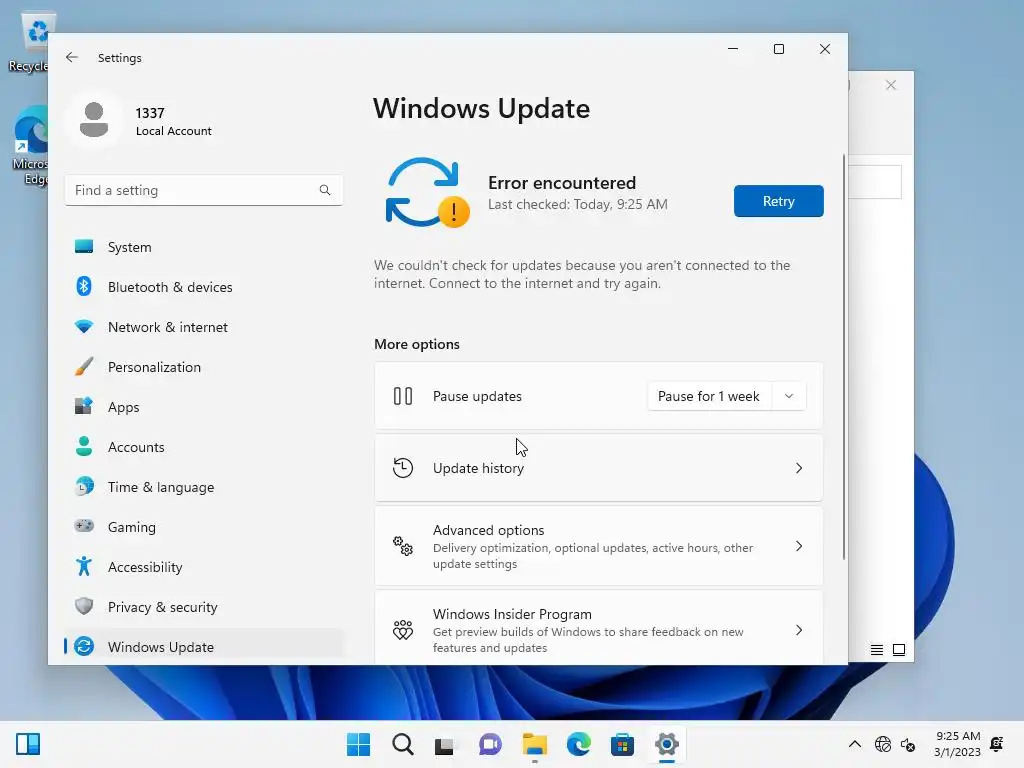Click the Advanced options chevron arrow
Image resolution: width=1024 pixels, height=768 pixels.
(x=799, y=546)
